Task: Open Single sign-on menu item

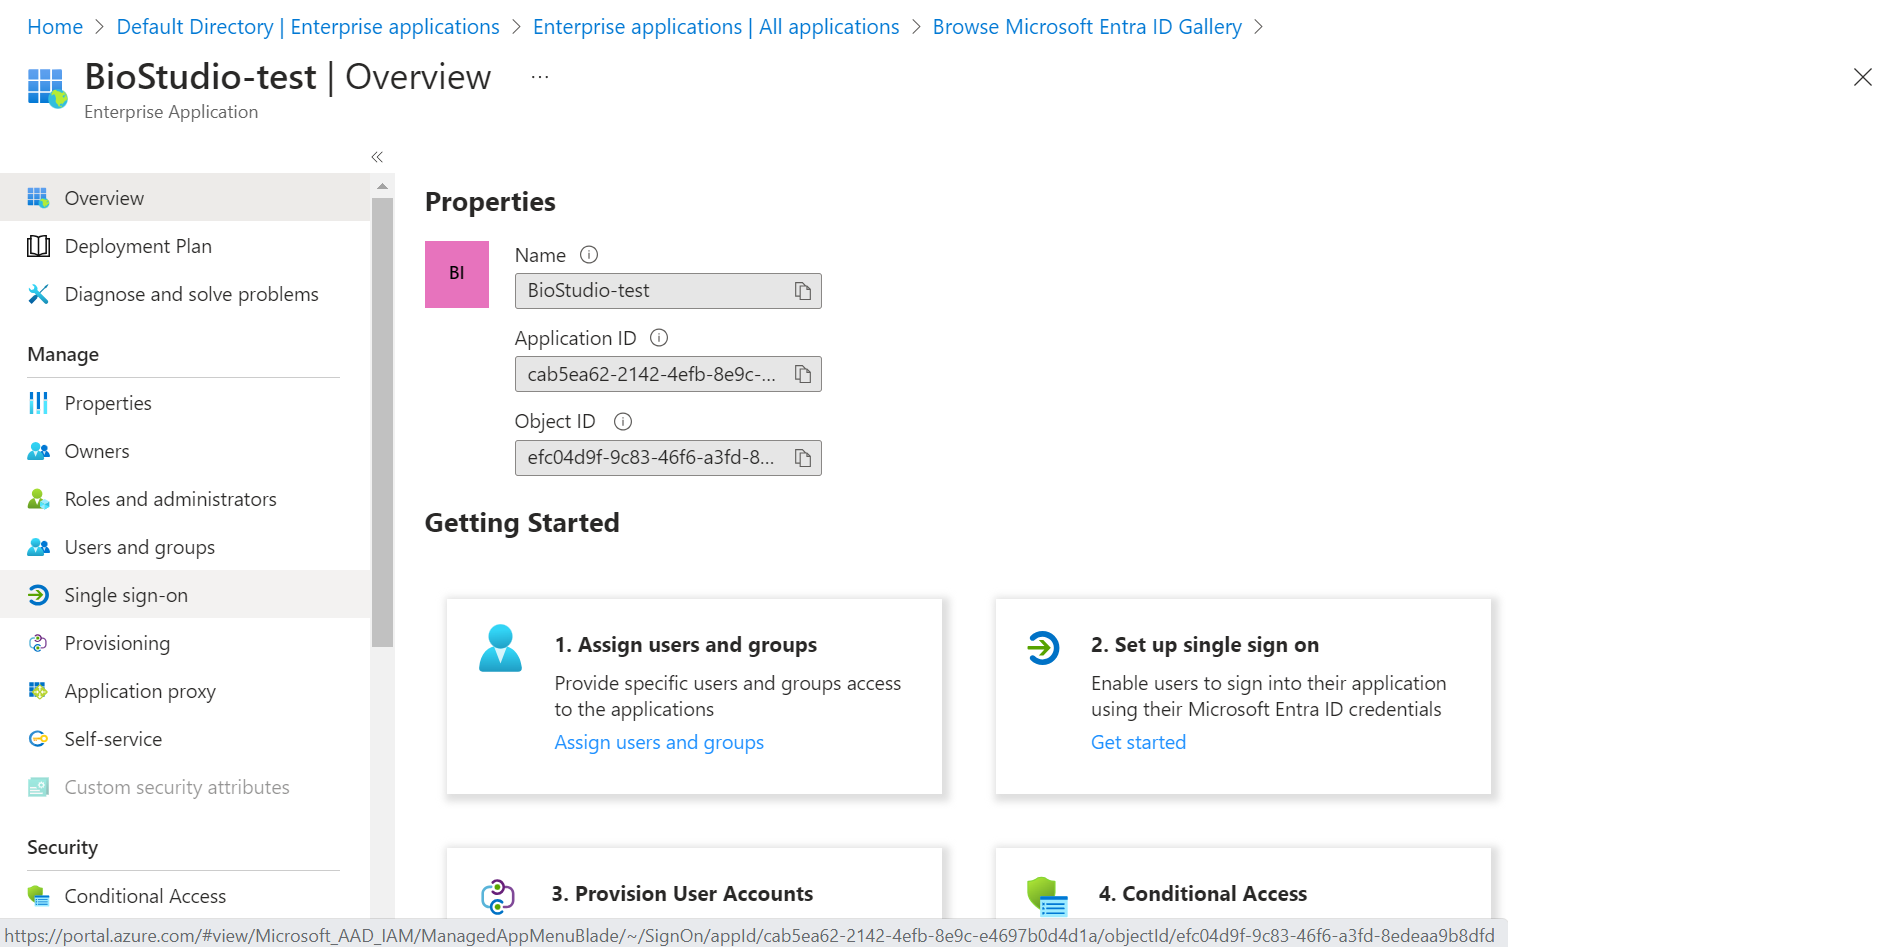Action: 185,595
